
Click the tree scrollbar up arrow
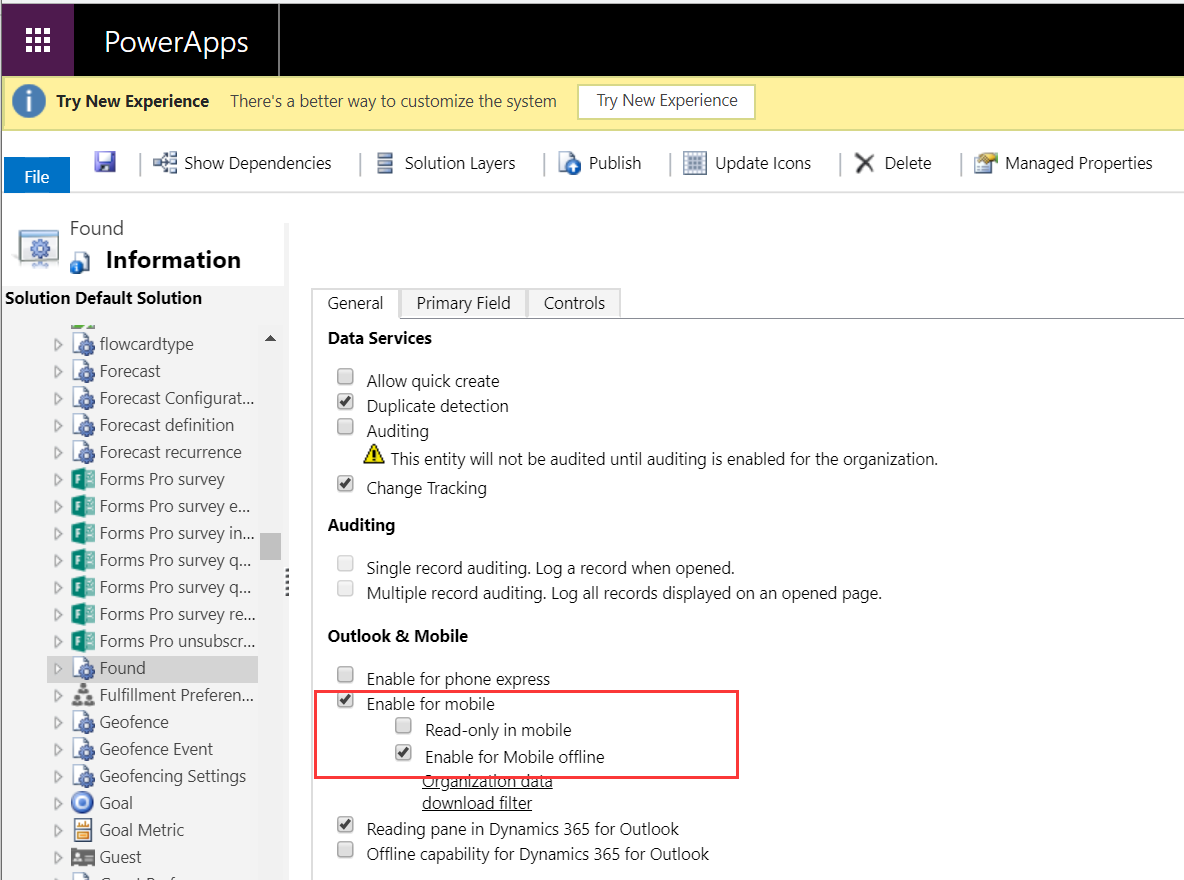[x=270, y=338]
